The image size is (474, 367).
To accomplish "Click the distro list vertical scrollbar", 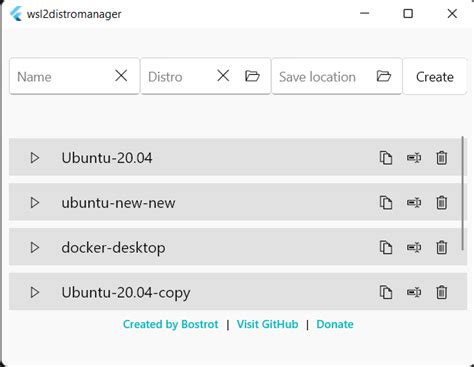I will (x=463, y=193).
